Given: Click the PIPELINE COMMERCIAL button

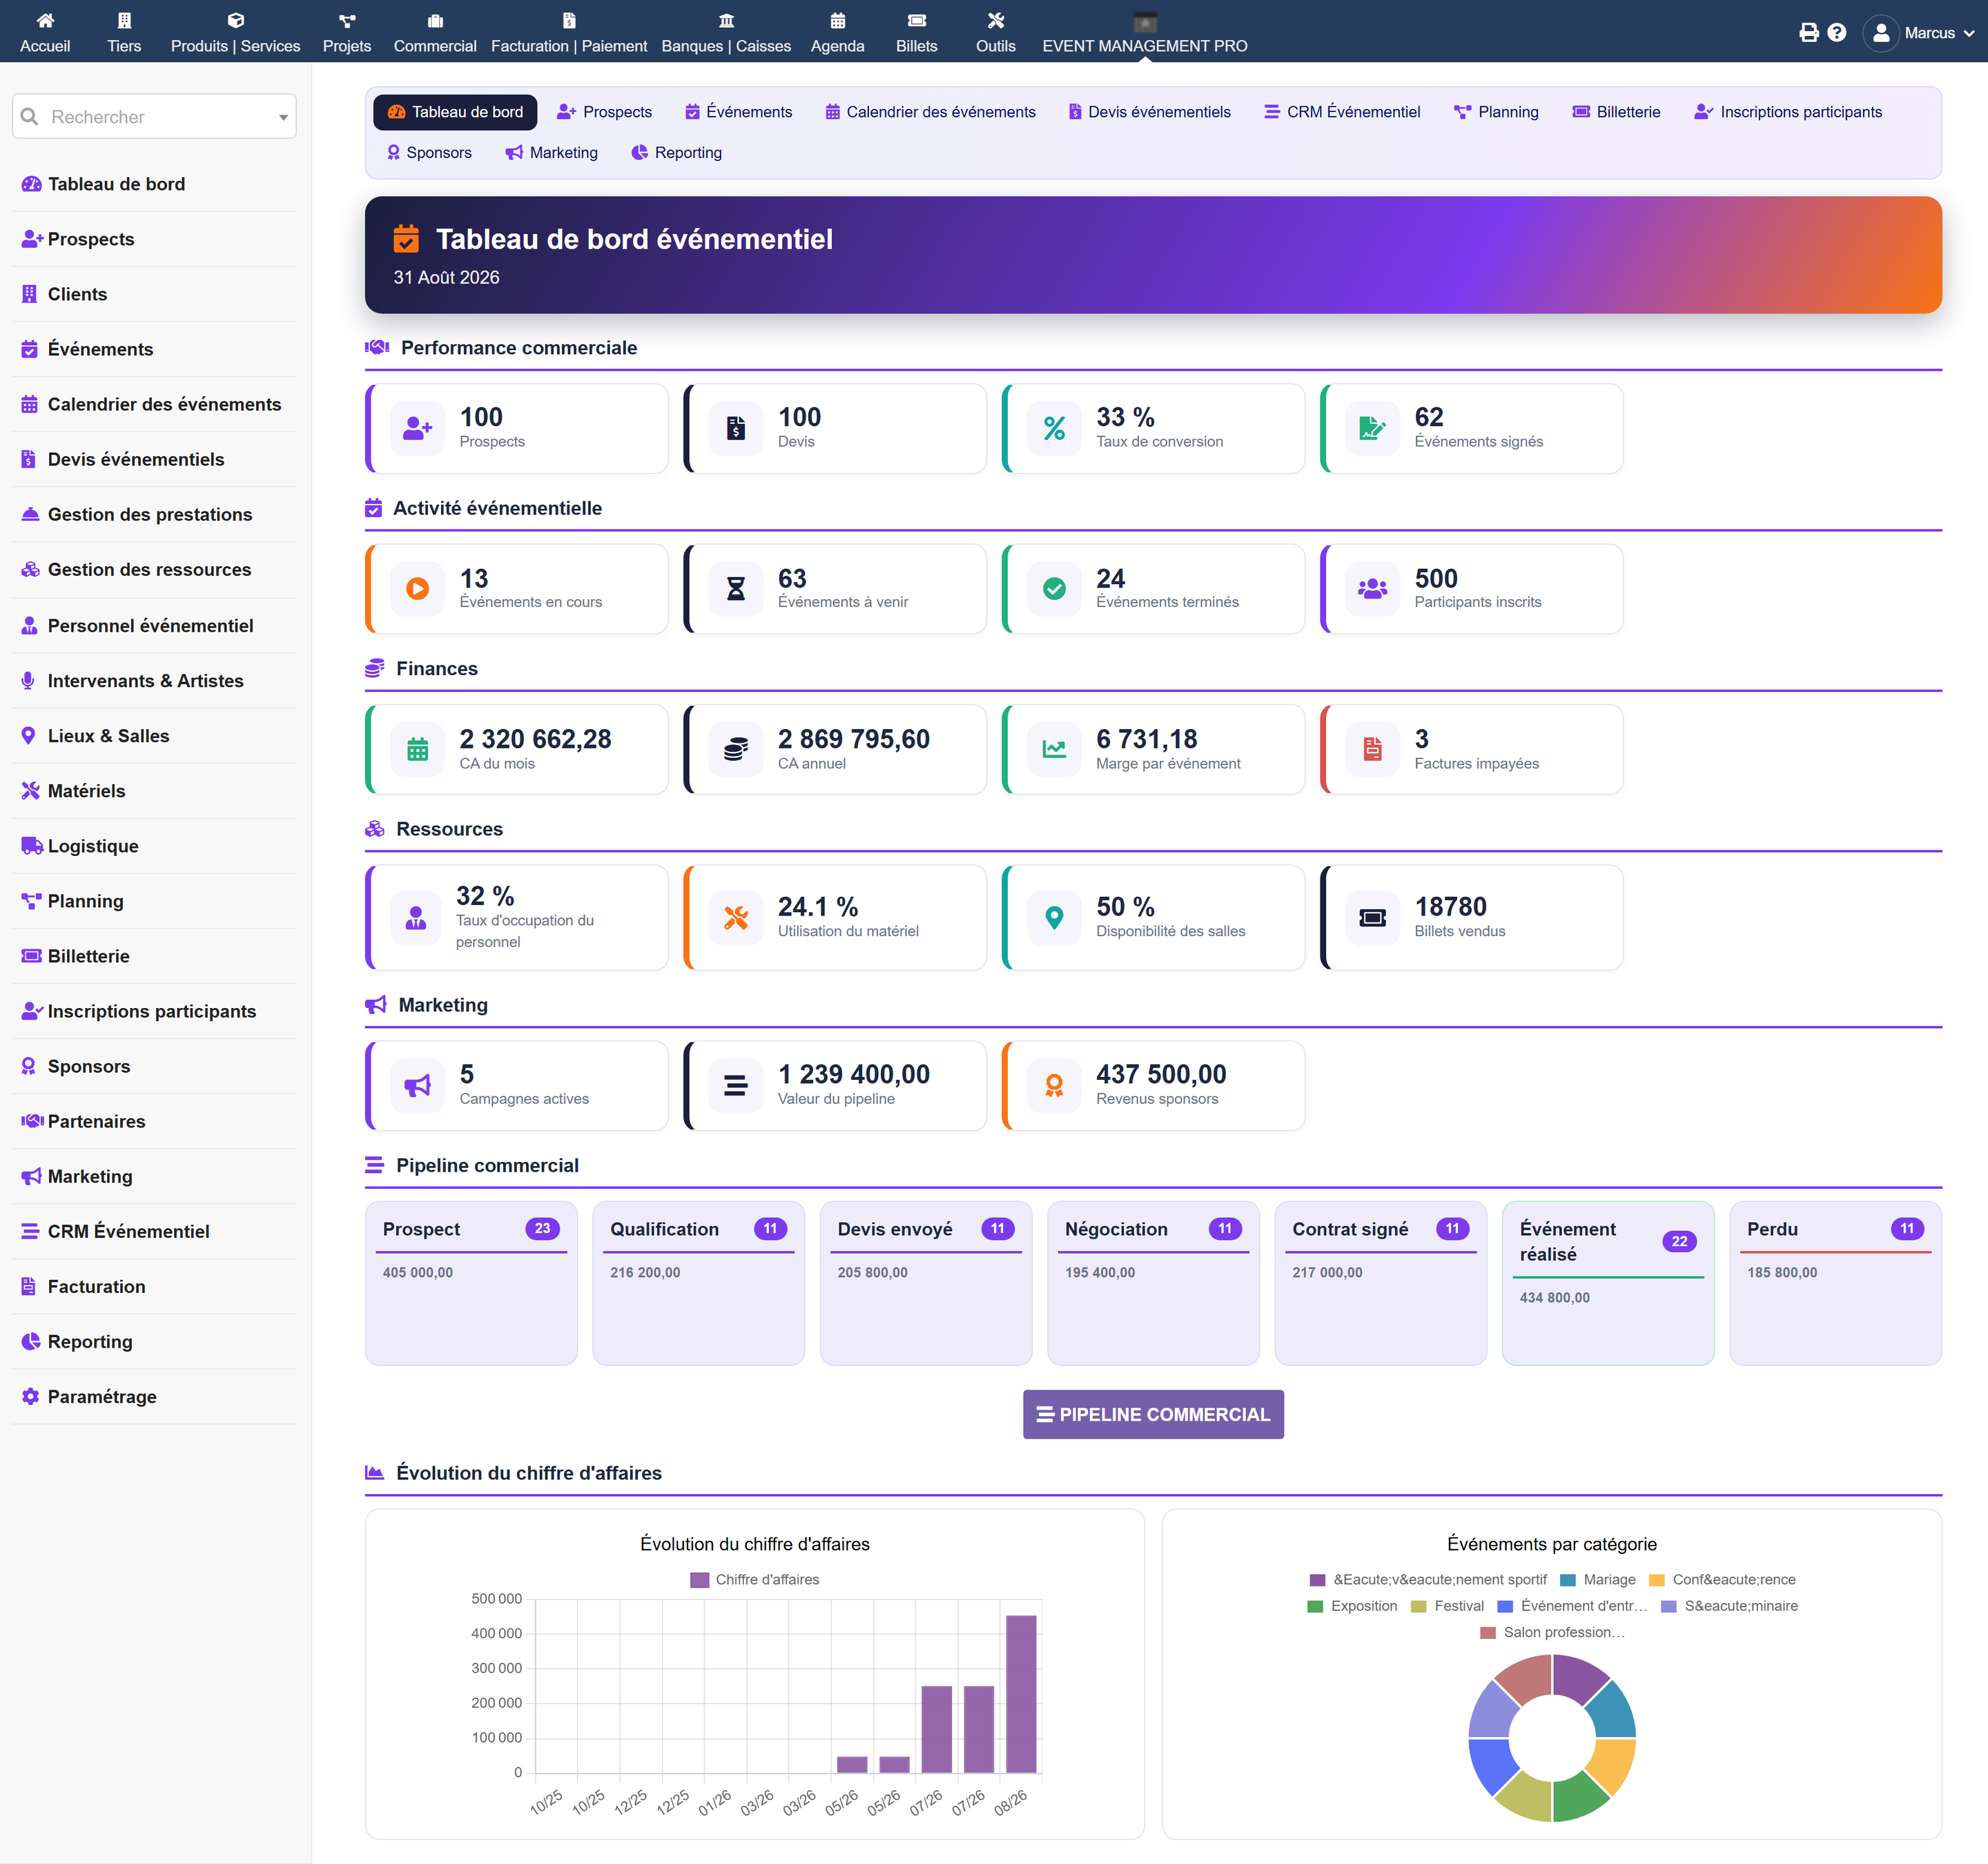Looking at the screenshot, I should [x=1153, y=1414].
